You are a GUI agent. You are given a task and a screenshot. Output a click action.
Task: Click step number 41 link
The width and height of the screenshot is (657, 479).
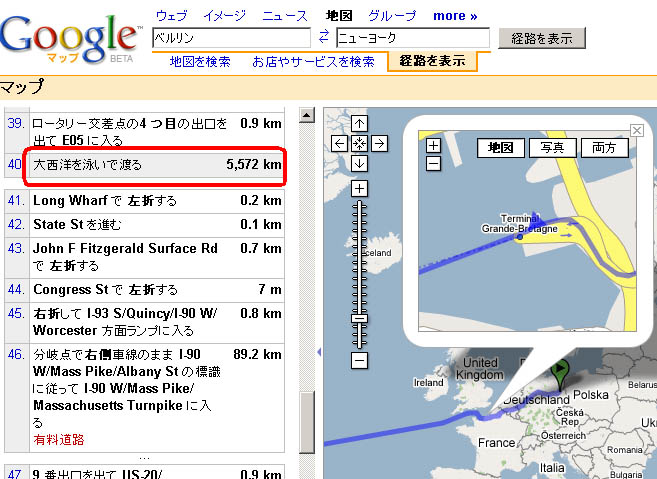[16, 200]
